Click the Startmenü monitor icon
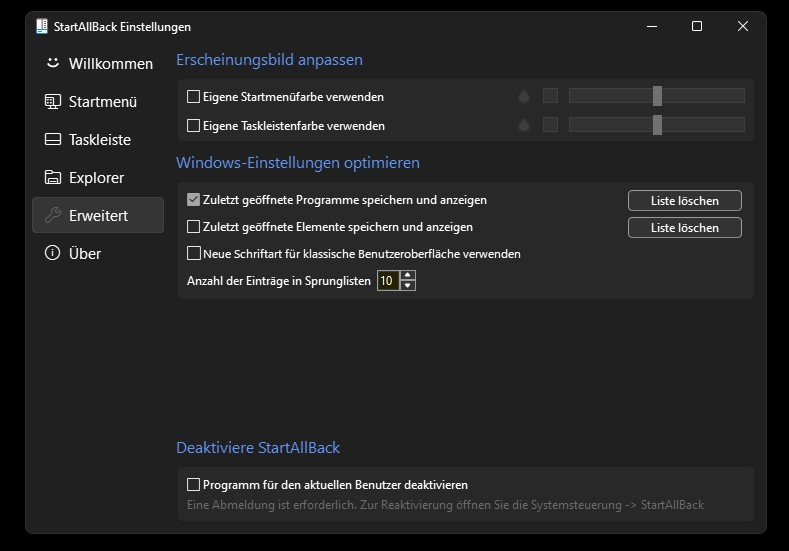 (53, 101)
